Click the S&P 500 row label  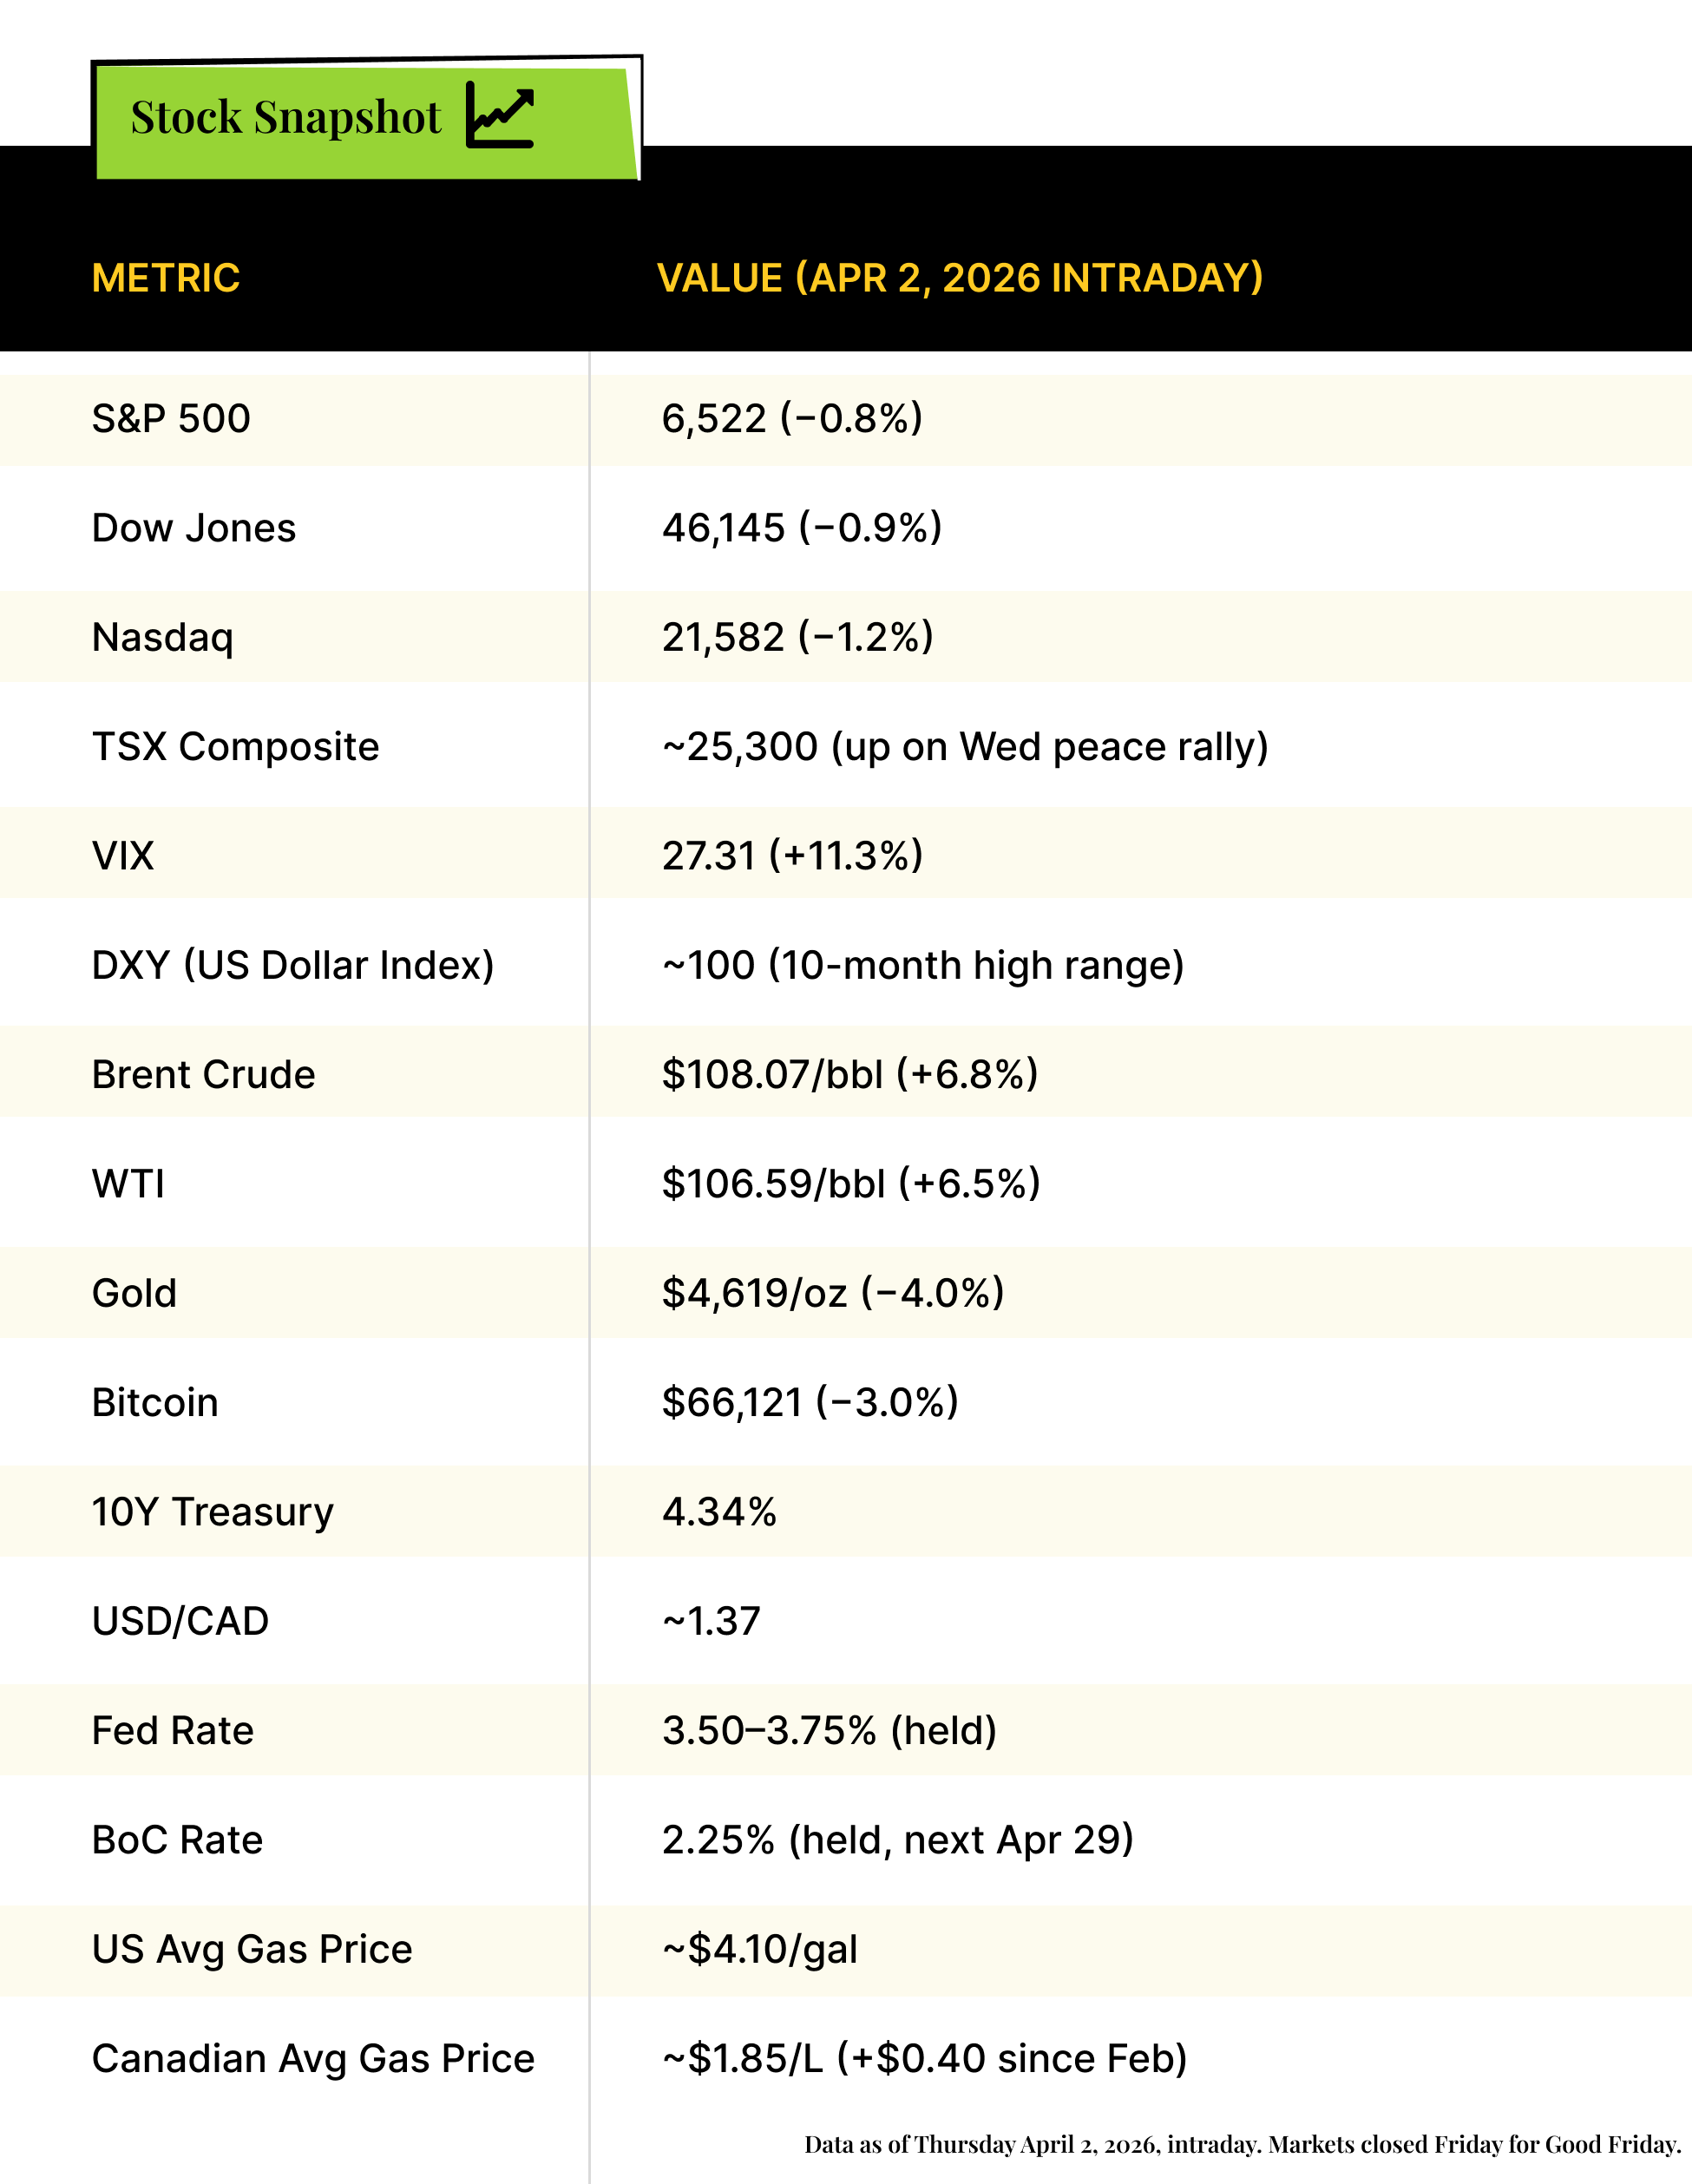pyautogui.click(x=171, y=418)
